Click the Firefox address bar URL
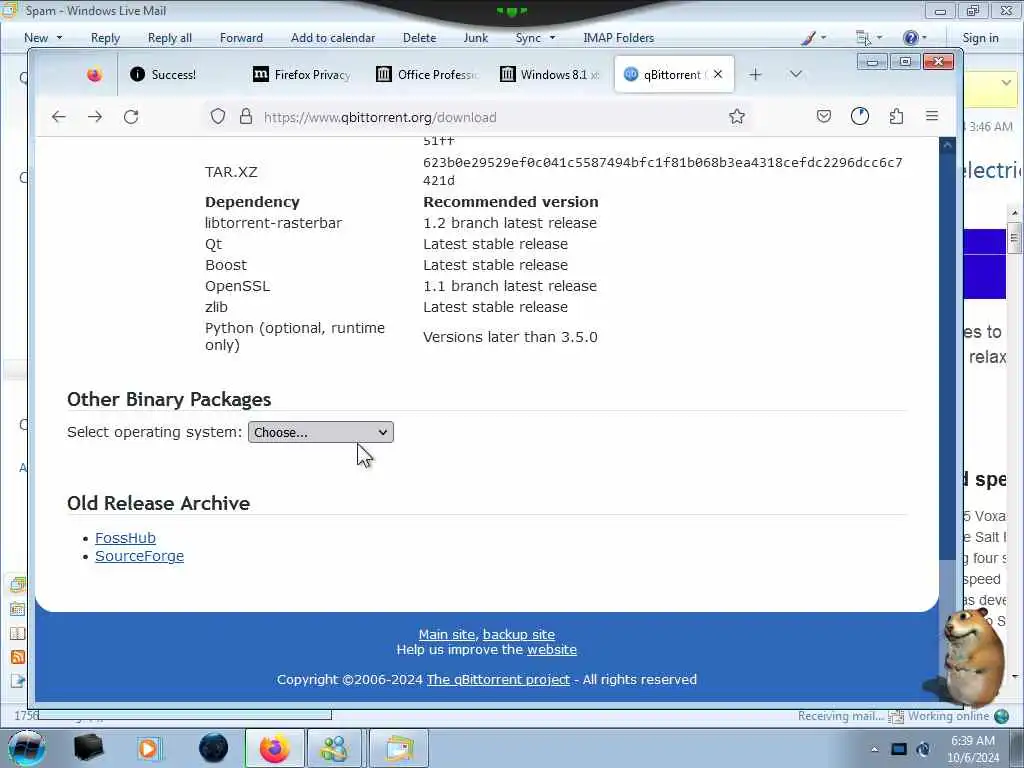1024x768 pixels. 380,118
